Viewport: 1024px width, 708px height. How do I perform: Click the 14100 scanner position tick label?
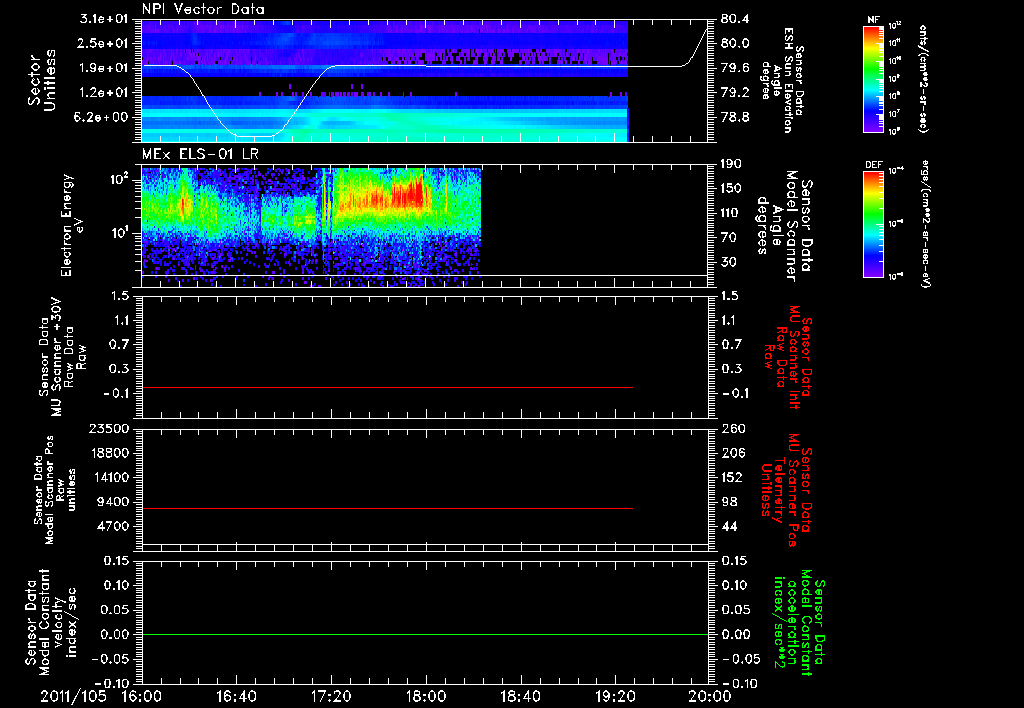(x=110, y=477)
